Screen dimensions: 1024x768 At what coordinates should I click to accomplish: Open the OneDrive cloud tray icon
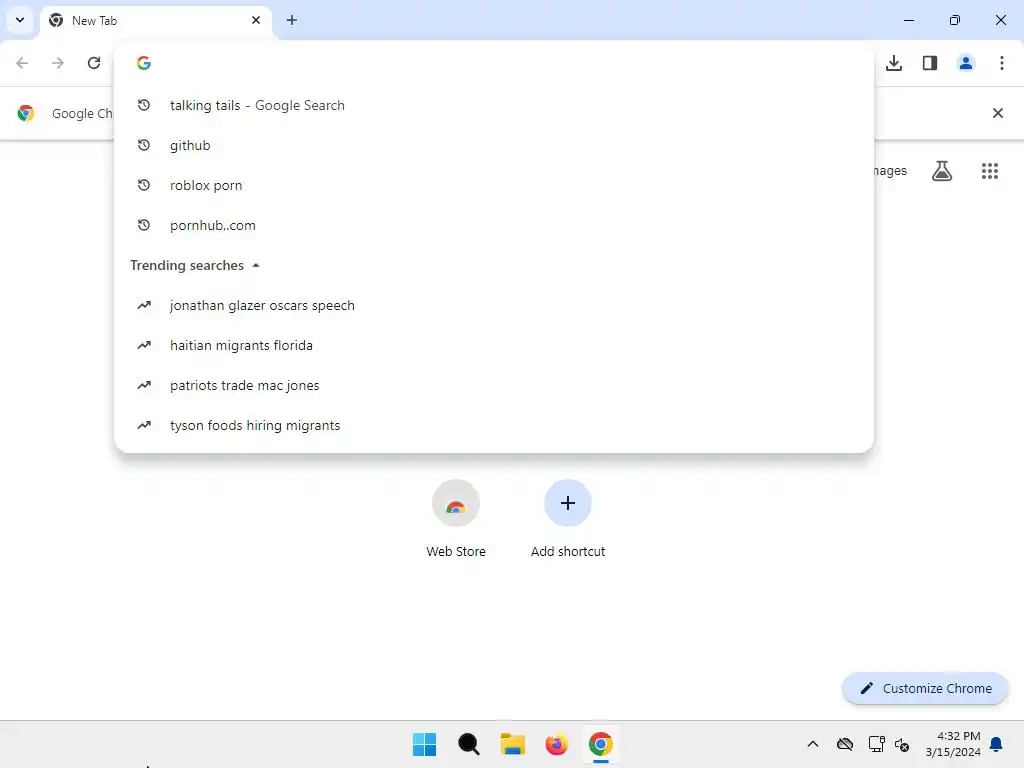pos(845,744)
